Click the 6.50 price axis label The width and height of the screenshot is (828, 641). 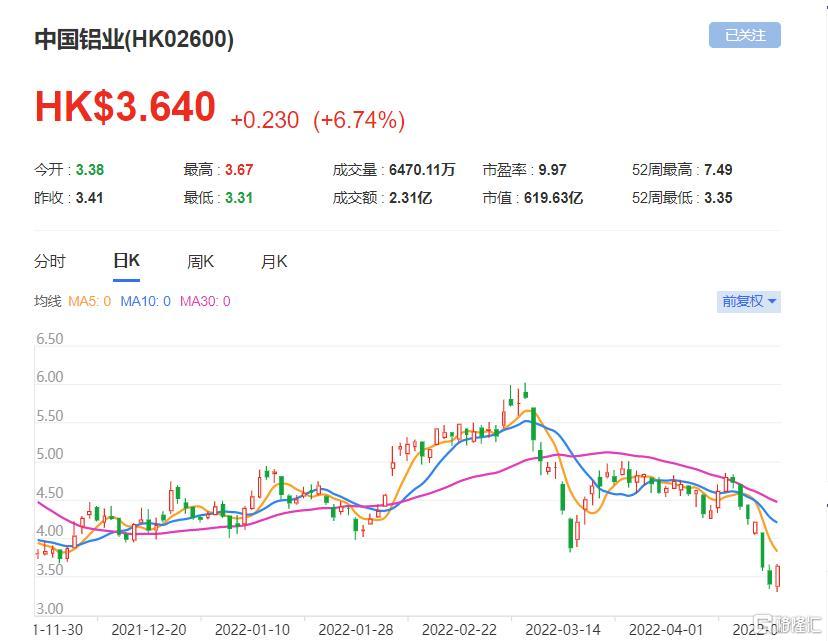click(x=50, y=338)
